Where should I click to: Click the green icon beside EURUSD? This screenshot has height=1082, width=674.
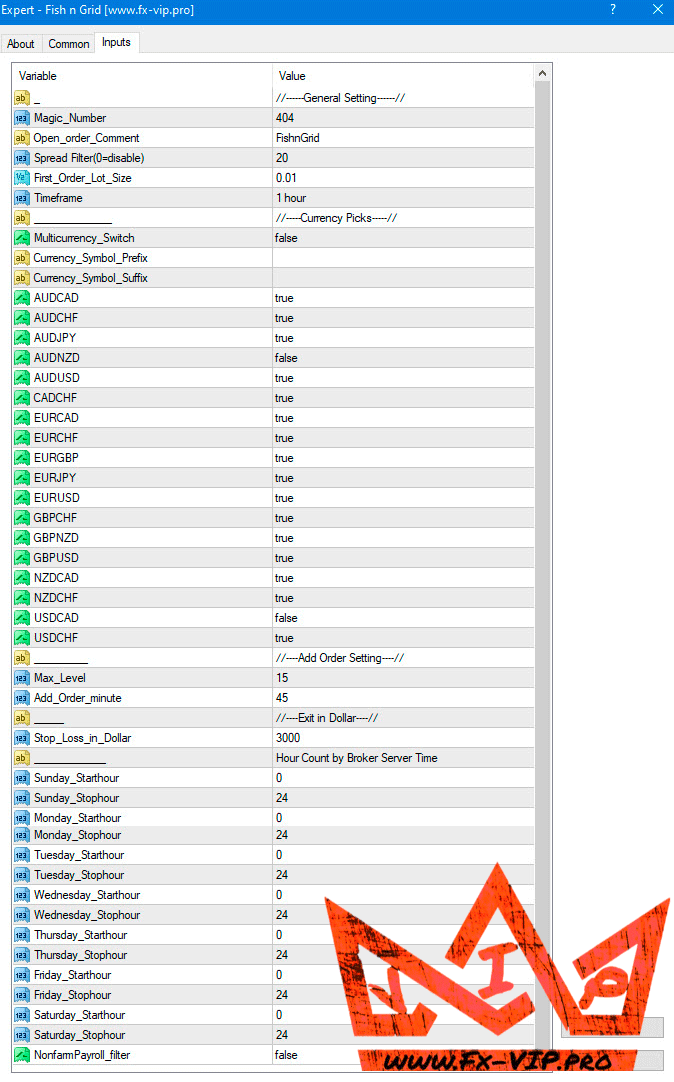21,498
